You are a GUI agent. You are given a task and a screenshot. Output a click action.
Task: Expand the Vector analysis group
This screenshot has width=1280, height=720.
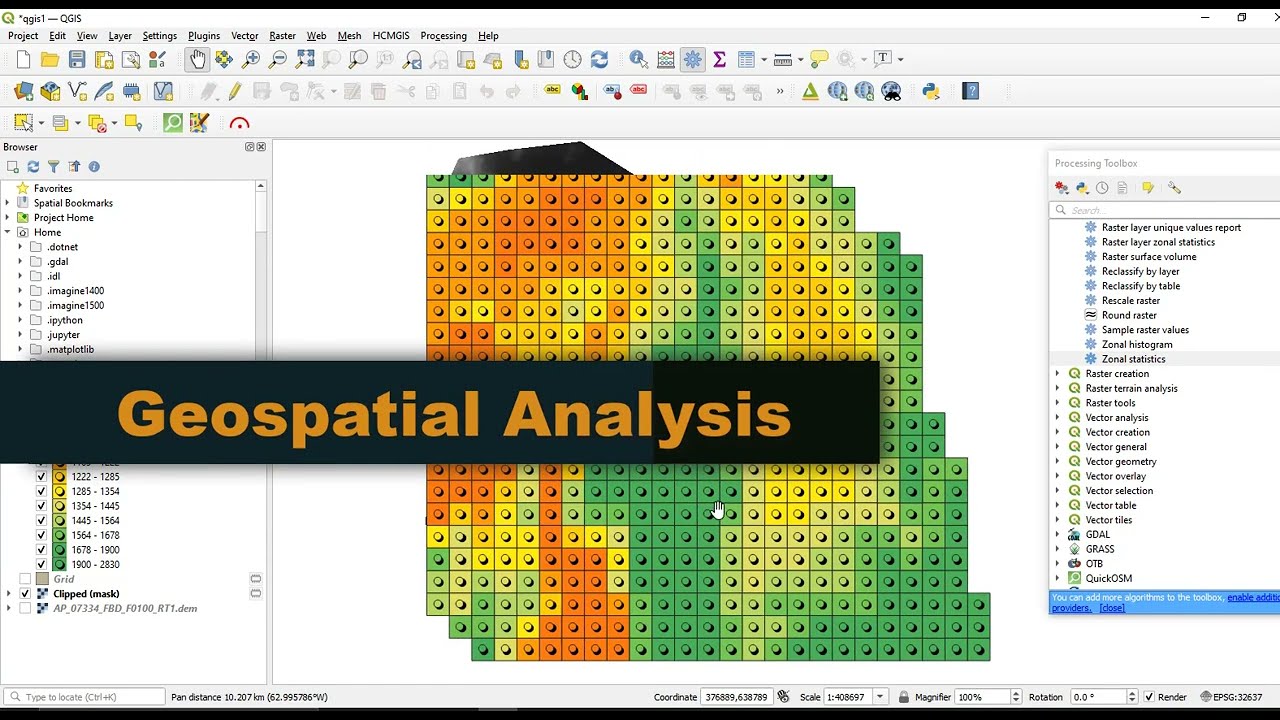click(1057, 418)
